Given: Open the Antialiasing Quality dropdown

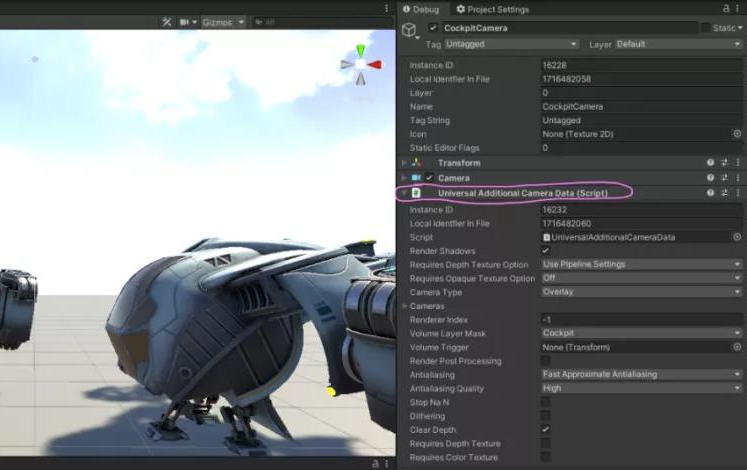Looking at the screenshot, I should point(641,389).
